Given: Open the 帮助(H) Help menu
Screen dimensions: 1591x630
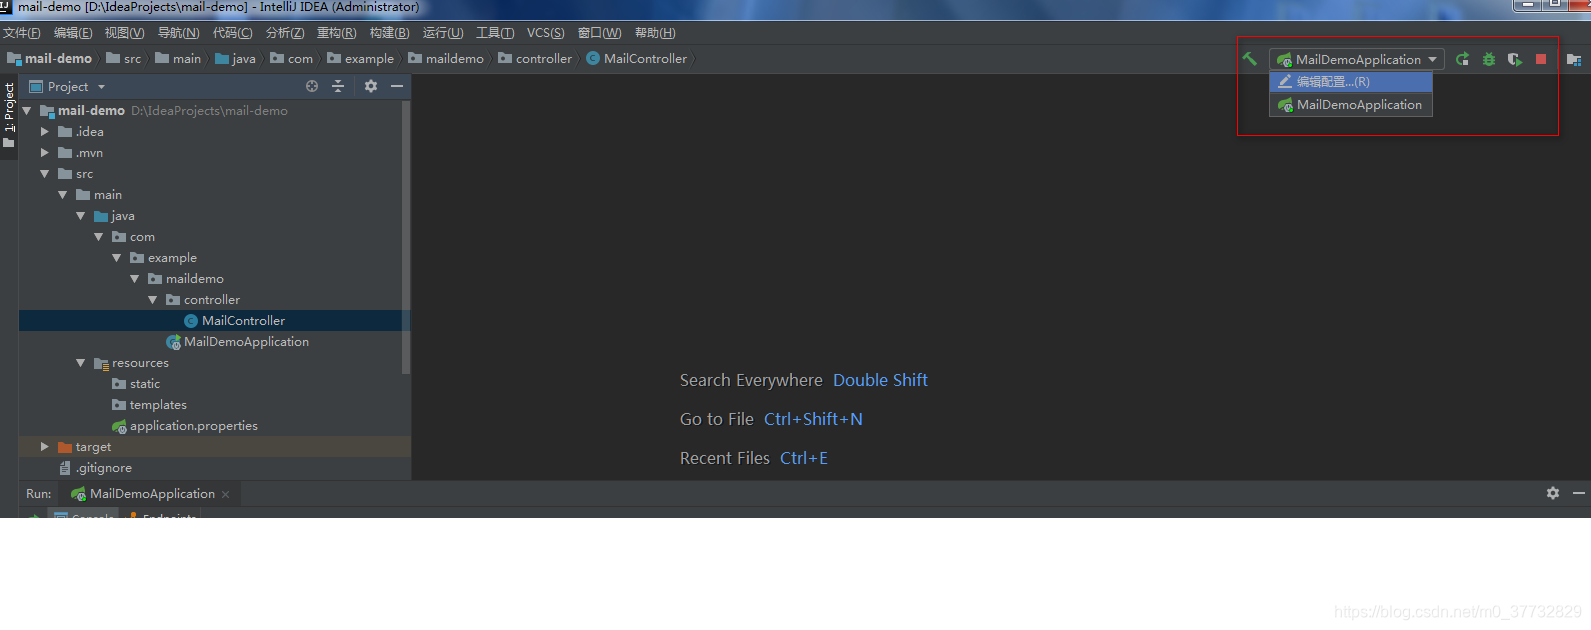Looking at the screenshot, I should (x=655, y=33).
